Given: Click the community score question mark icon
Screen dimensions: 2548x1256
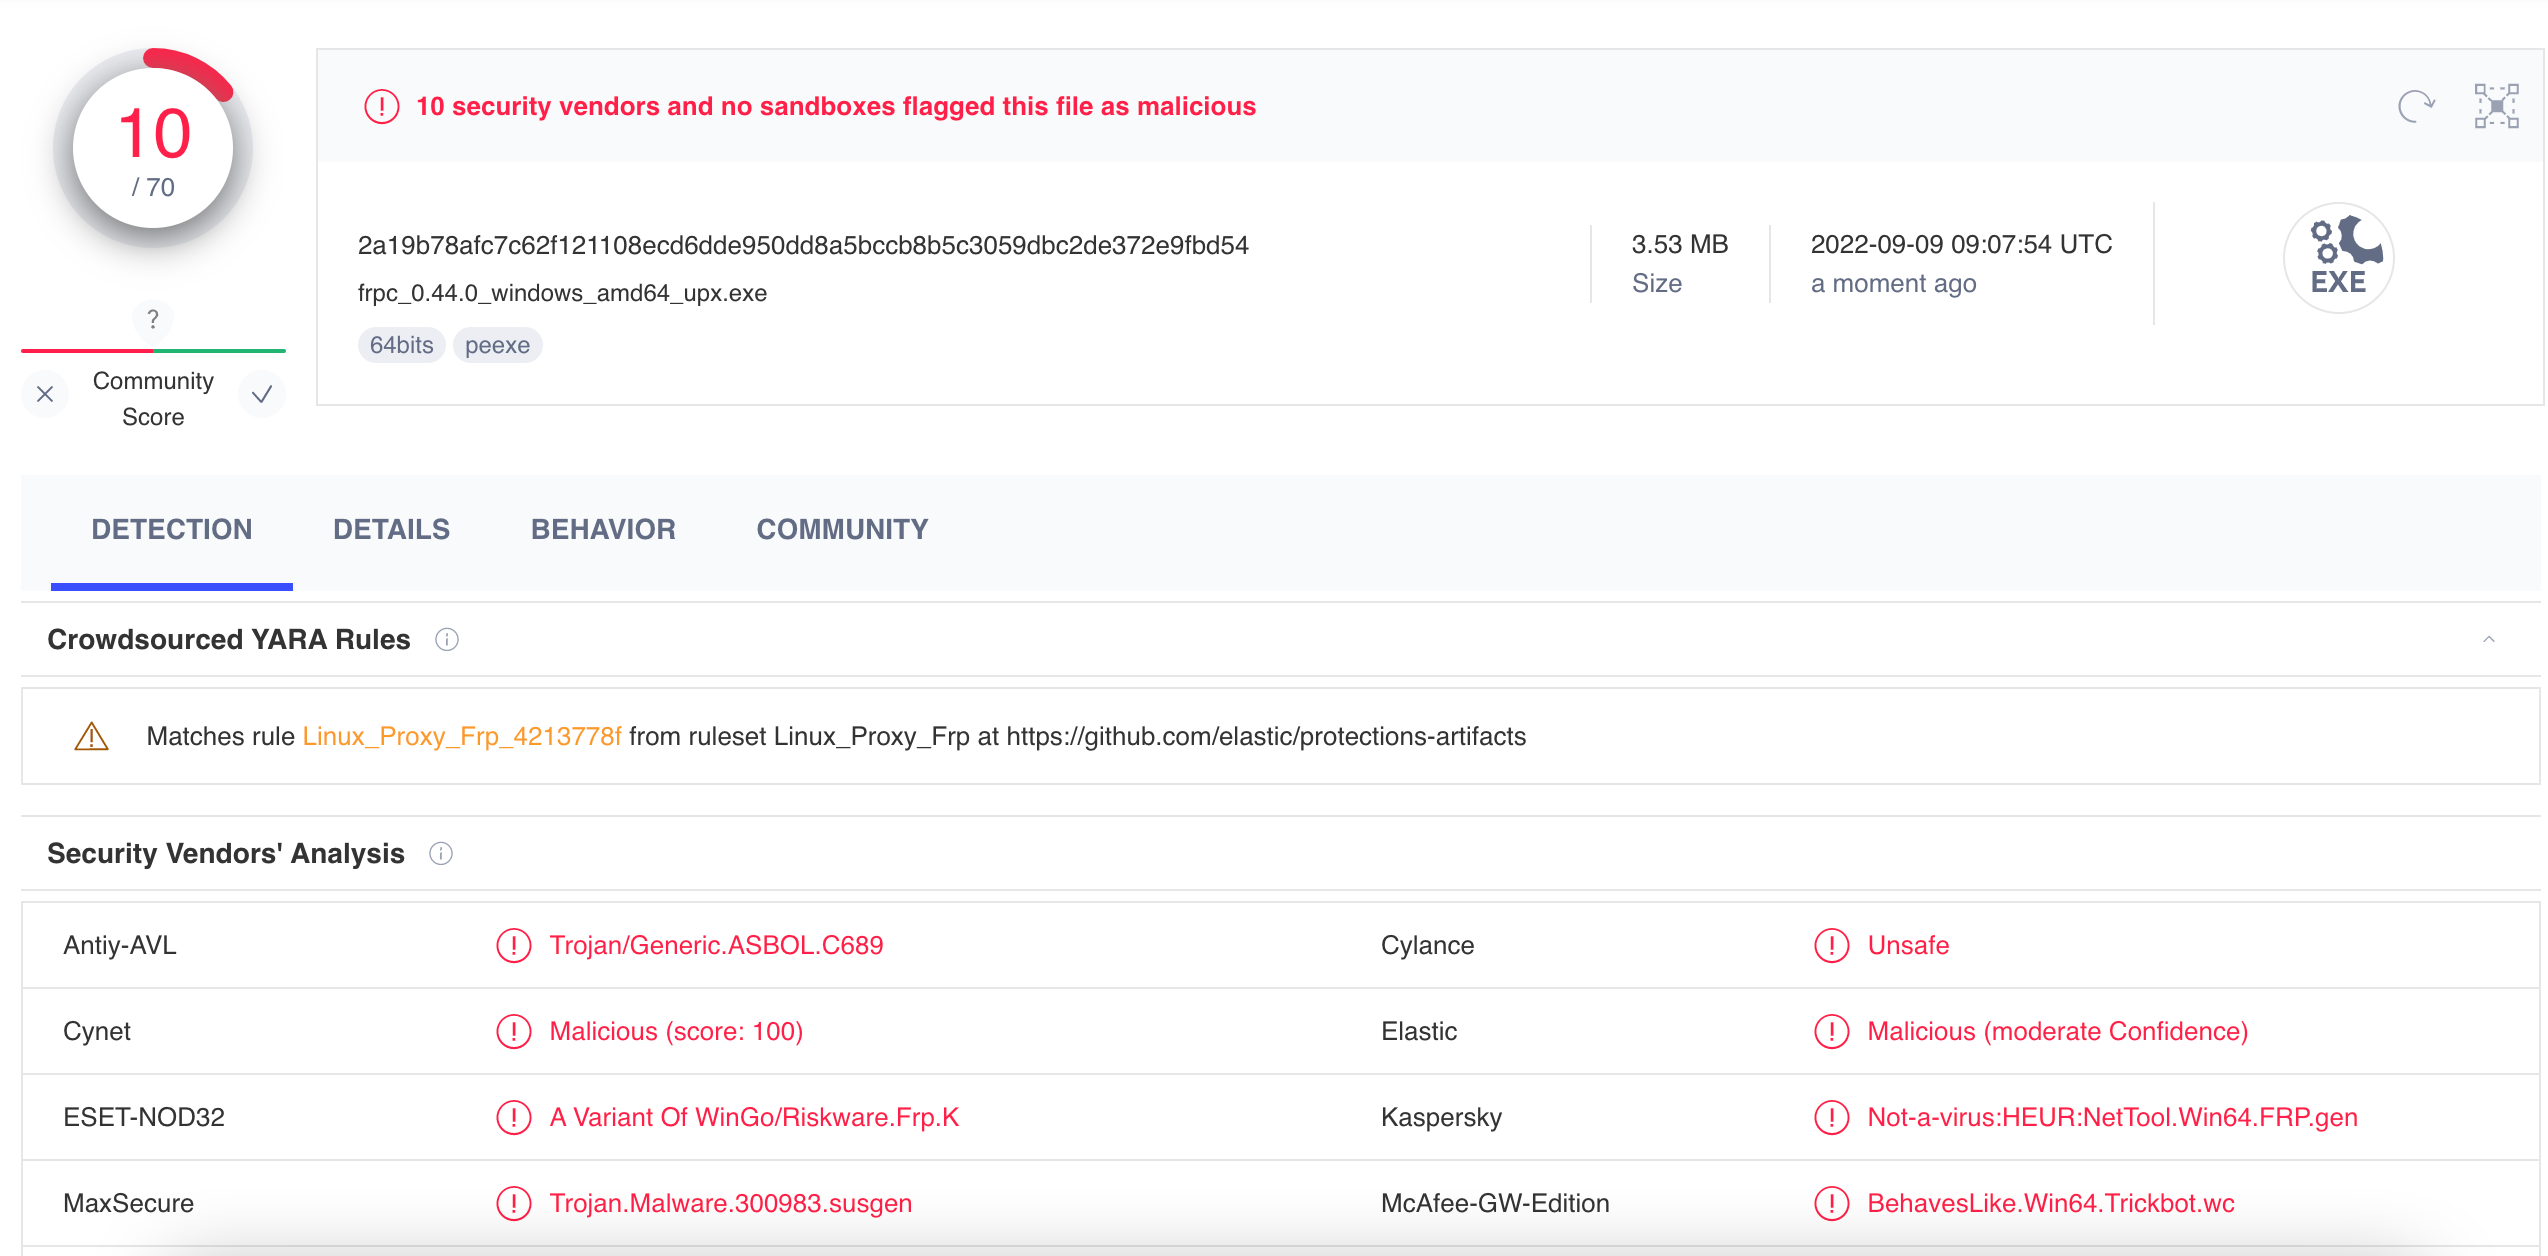Looking at the screenshot, I should 153,319.
